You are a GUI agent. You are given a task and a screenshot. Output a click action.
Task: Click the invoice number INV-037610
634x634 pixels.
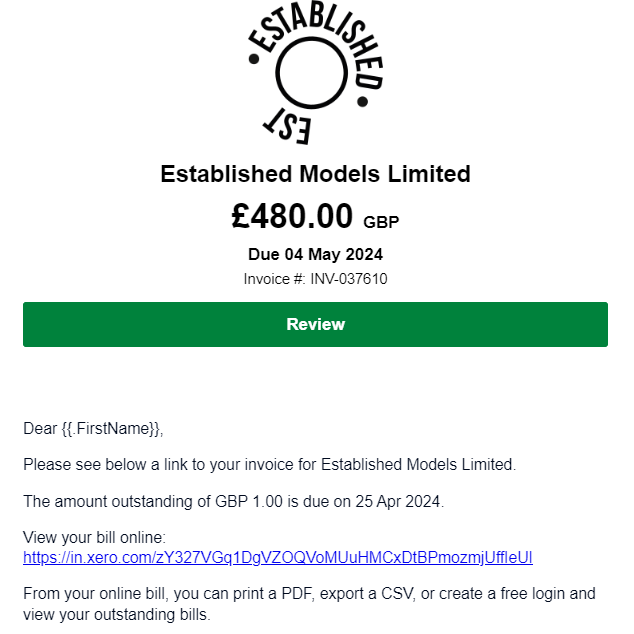tap(349, 279)
